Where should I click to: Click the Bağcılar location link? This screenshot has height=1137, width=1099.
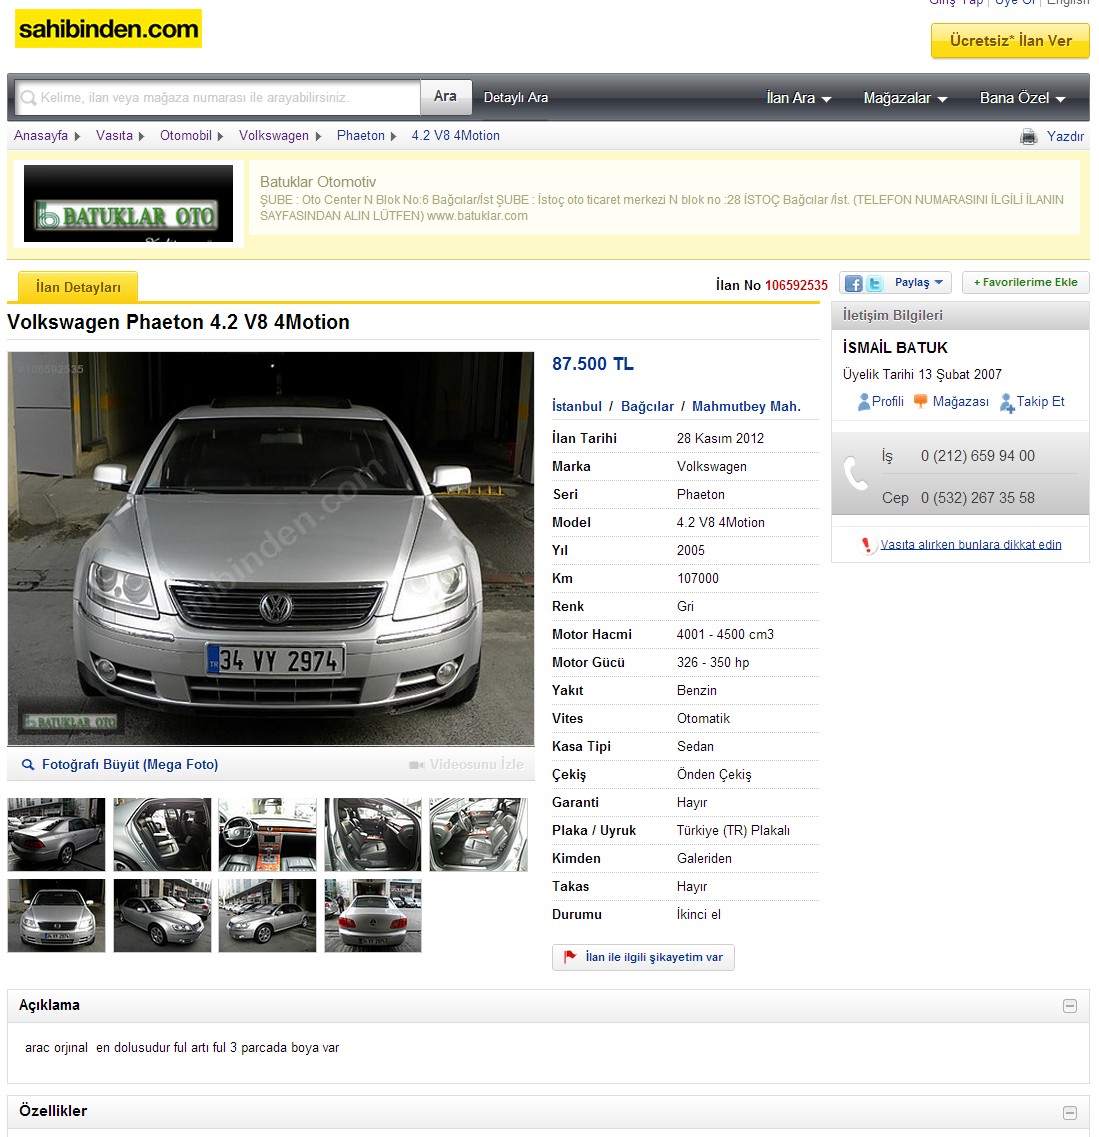pos(647,406)
